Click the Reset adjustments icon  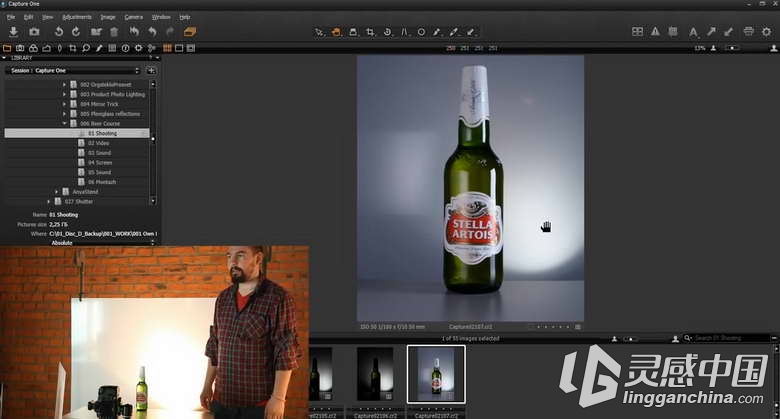[x=134, y=32]
